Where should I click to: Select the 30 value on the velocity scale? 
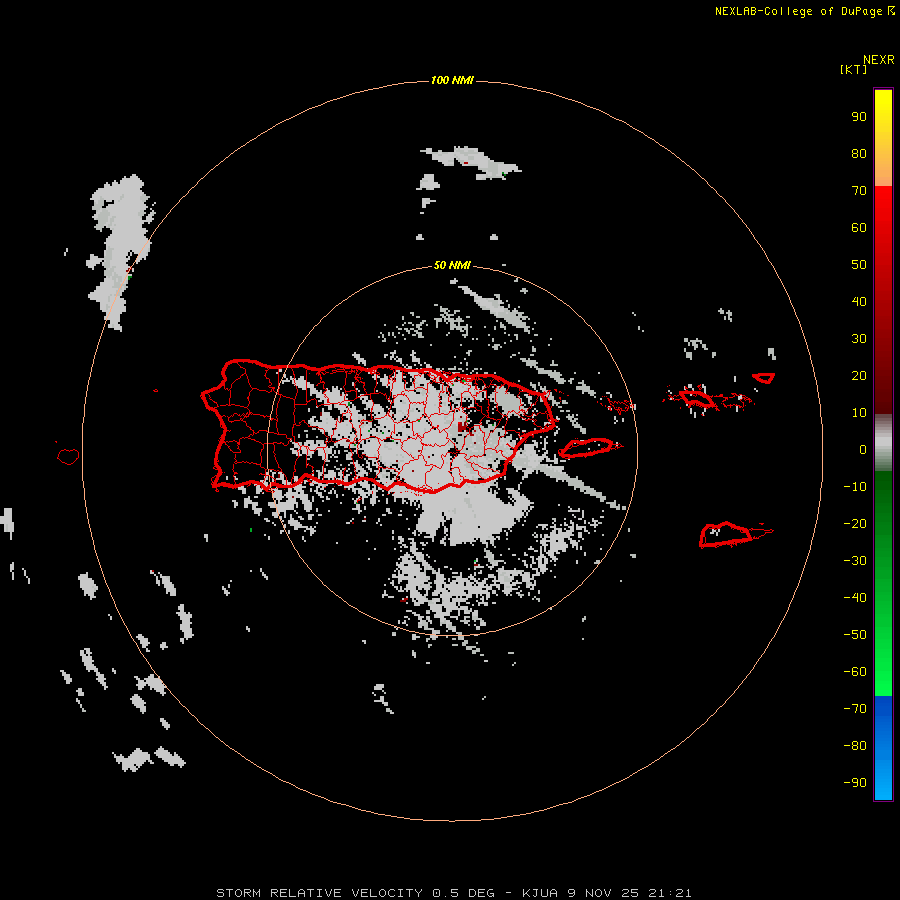click(859, 339)
